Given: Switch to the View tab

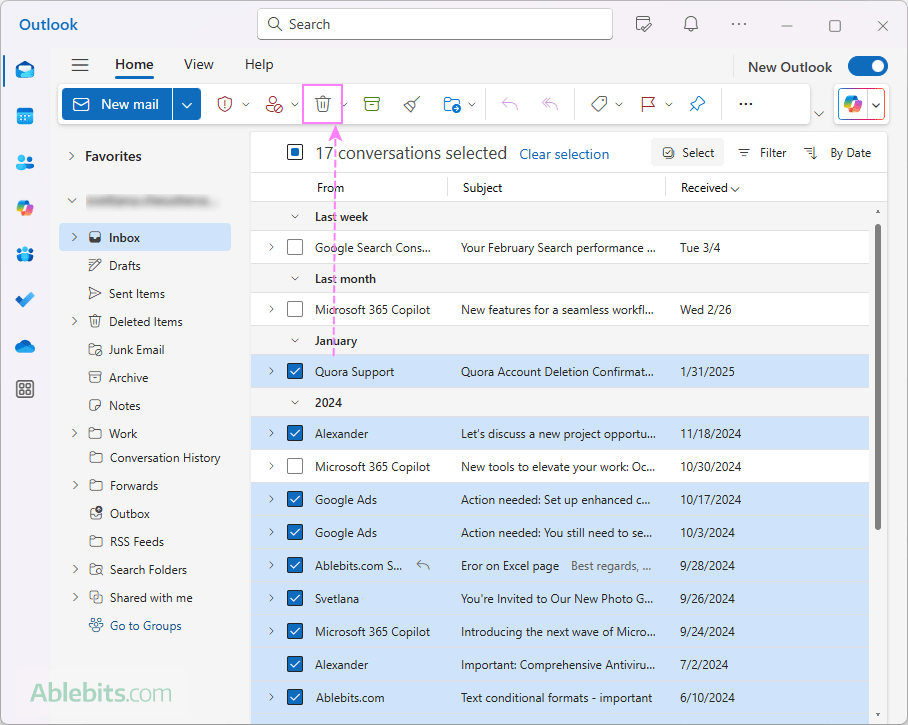Looking at the screenshot, I should [199, 65].
